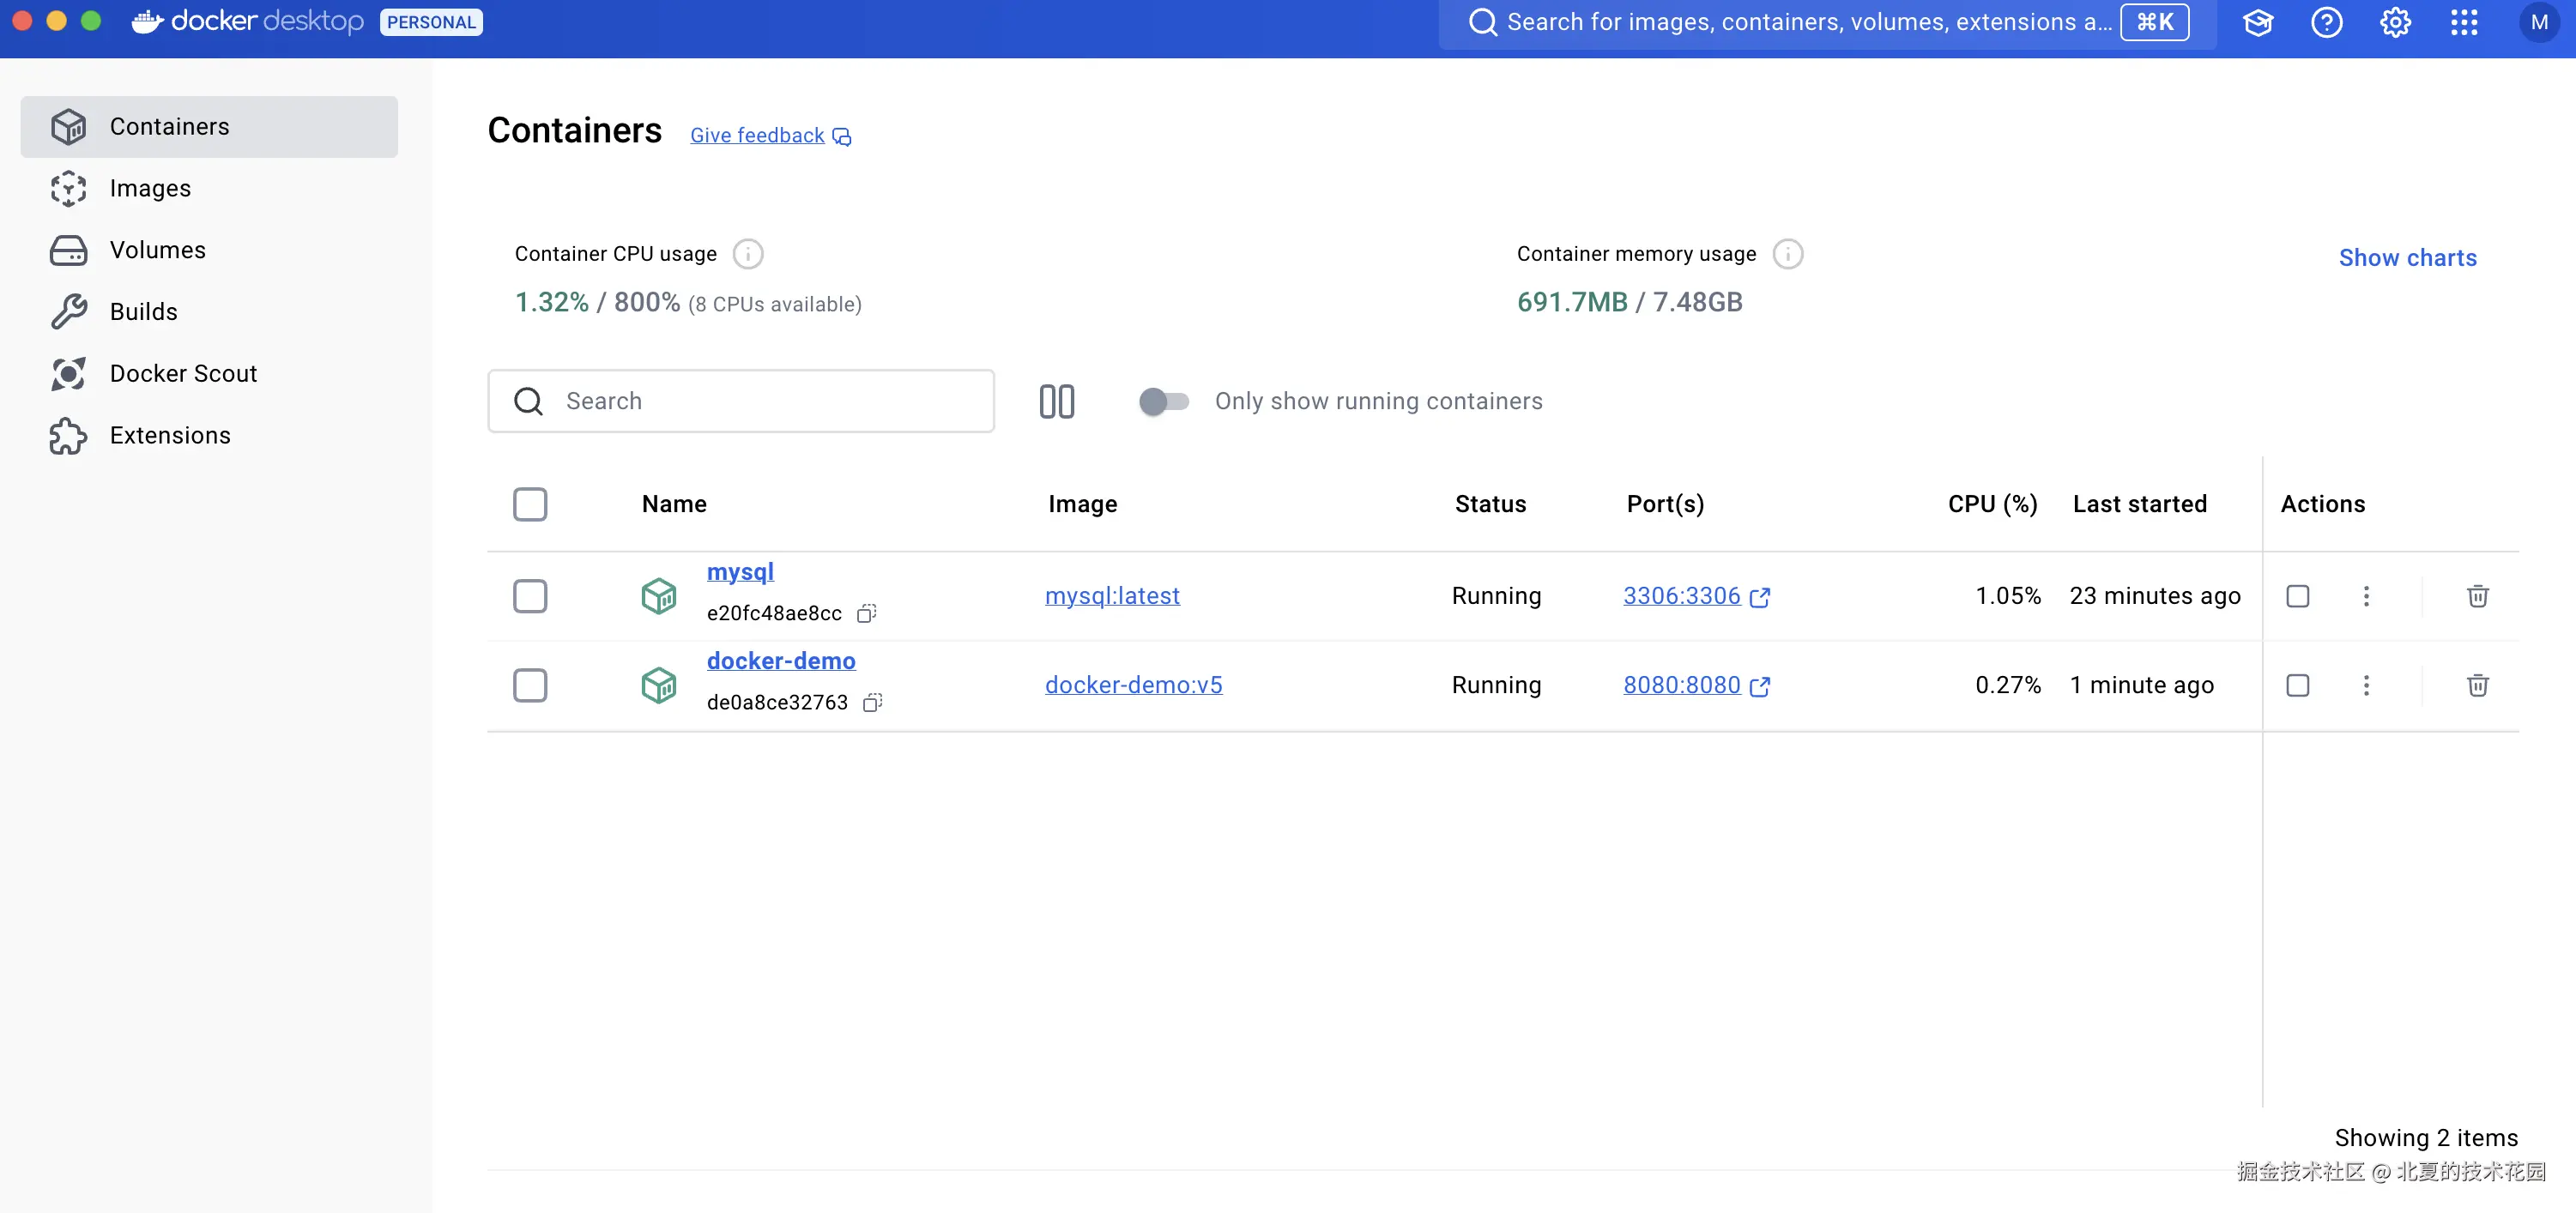Delete the mysql container via trash icon
The image size is (2576, 1213).
(x=2477, y=596)
